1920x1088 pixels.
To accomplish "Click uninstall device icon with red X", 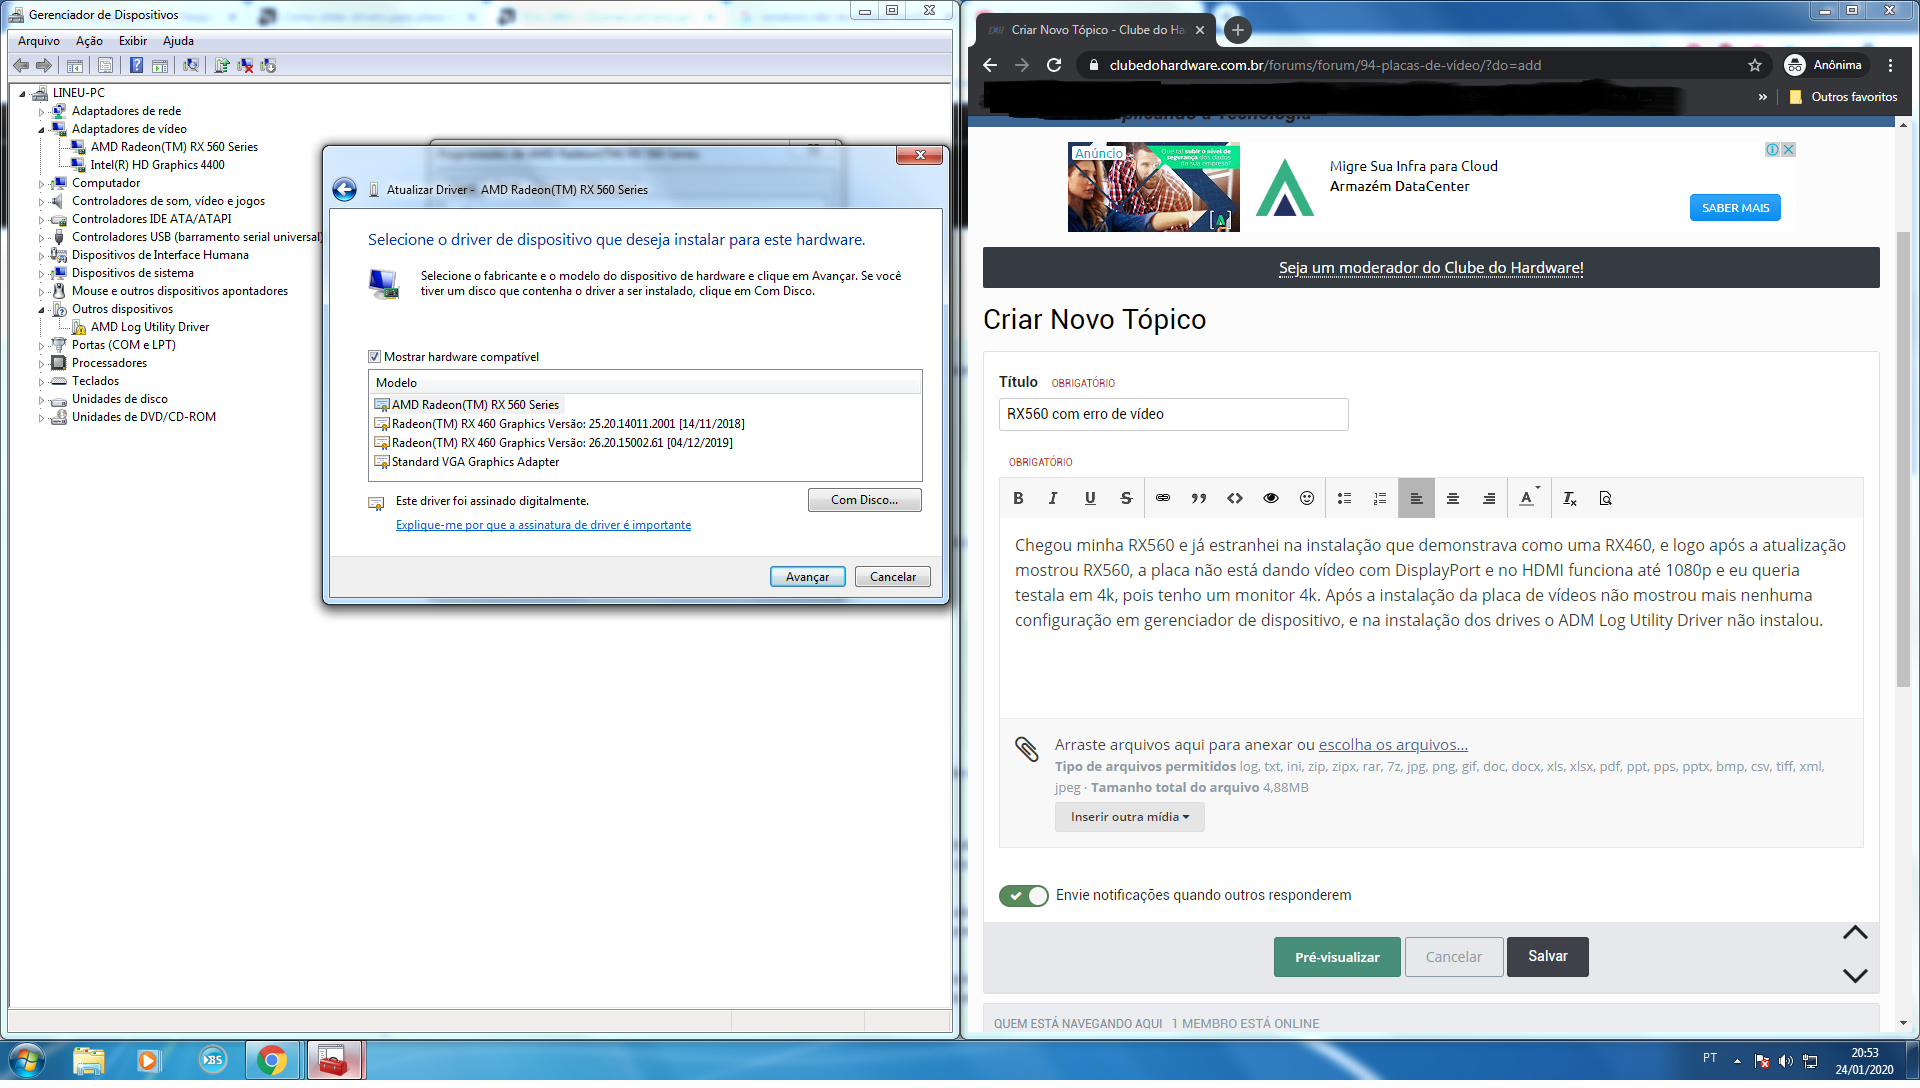I will [x=245, y=66].
